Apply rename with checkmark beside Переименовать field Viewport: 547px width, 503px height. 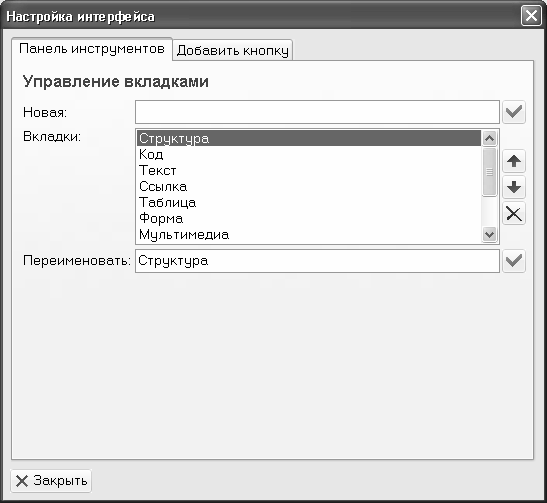(514, 261)
